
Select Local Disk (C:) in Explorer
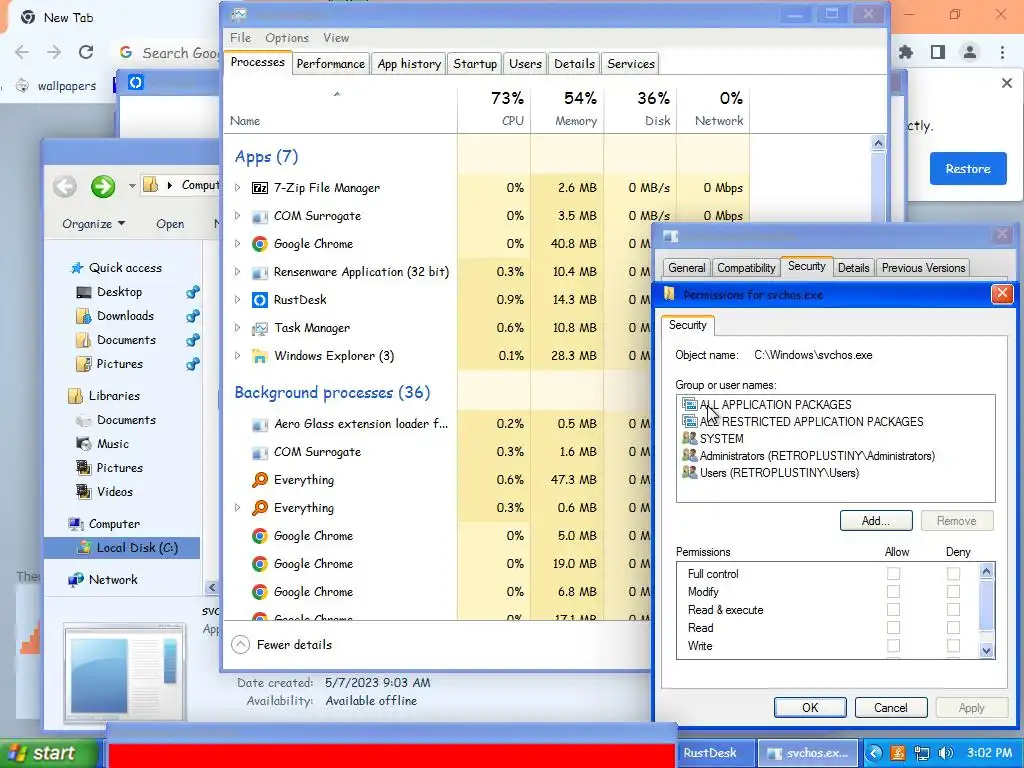coord(122,548)
